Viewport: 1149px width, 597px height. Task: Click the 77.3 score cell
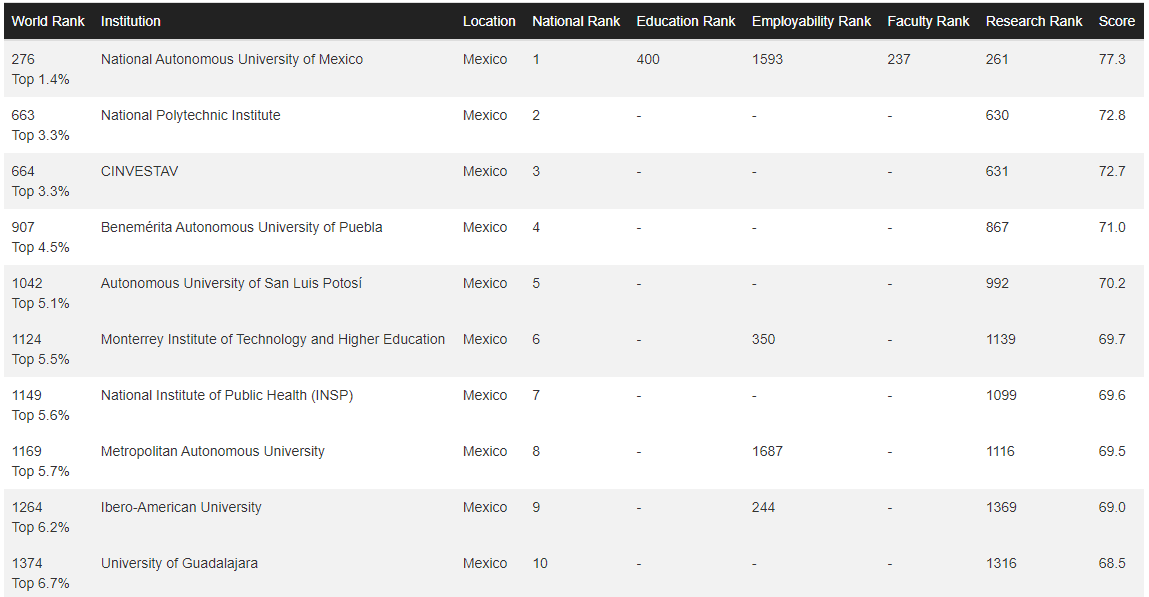pyautogui.click(x=1112, y=59)
